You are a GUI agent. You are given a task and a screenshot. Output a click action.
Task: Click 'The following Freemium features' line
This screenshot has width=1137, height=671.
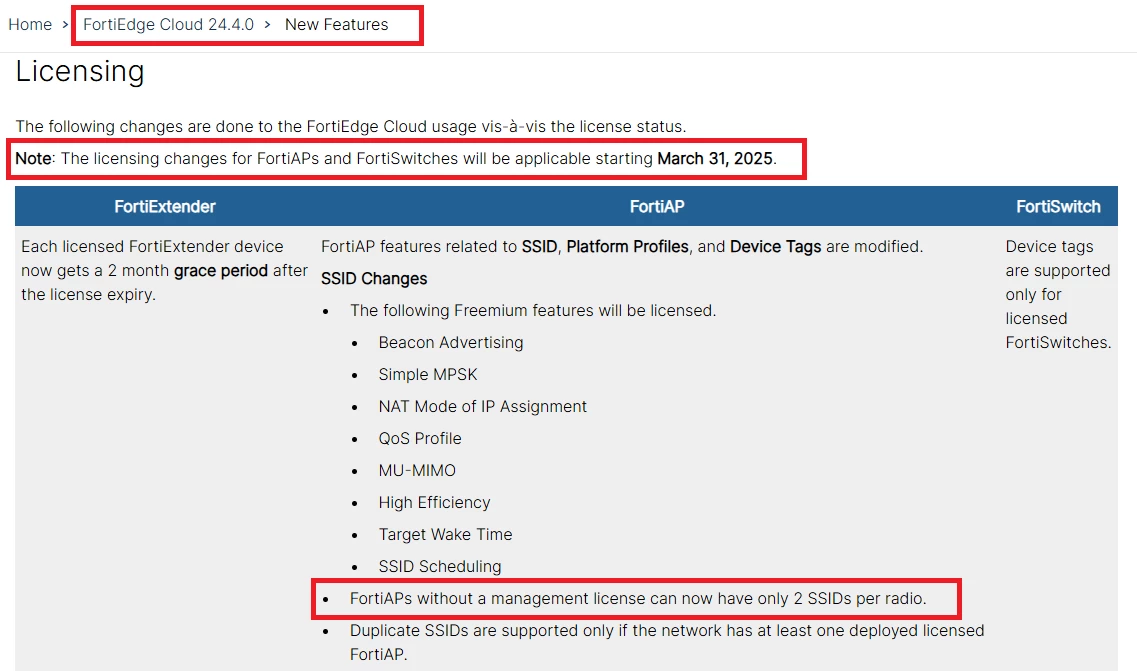click(x=533, y=310)
